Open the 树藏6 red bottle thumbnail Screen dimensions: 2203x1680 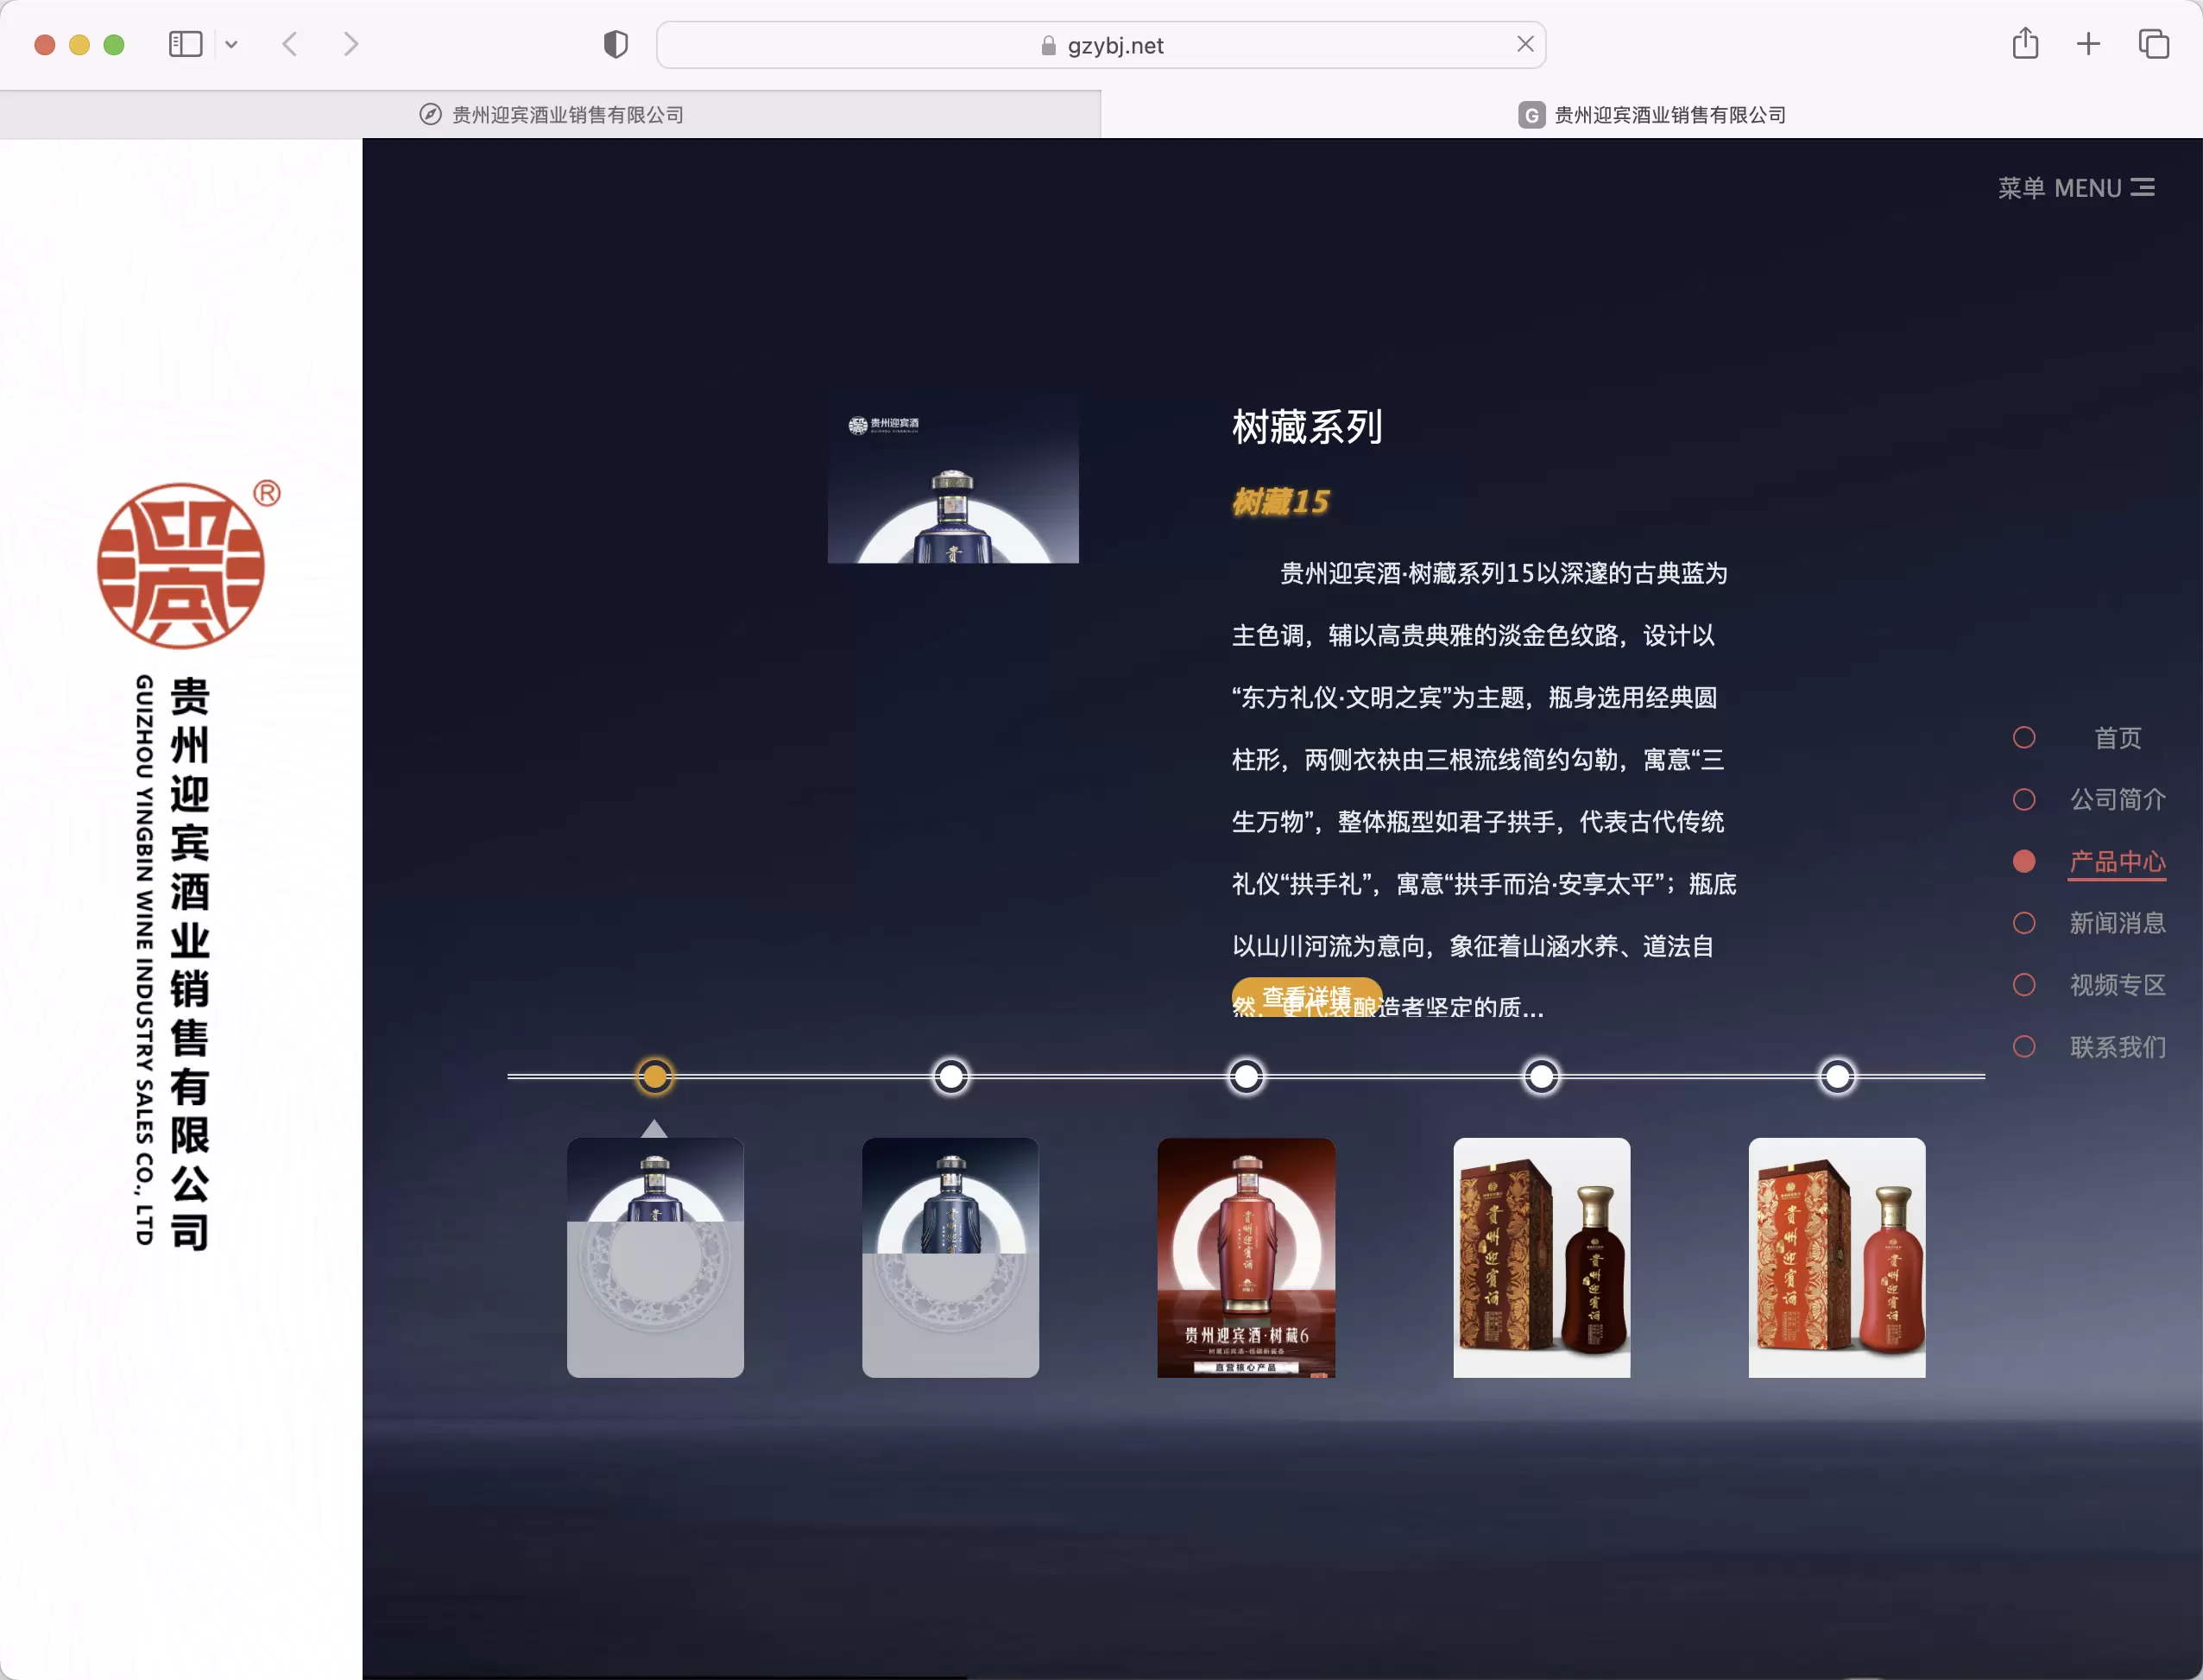click(1246, 1258)
